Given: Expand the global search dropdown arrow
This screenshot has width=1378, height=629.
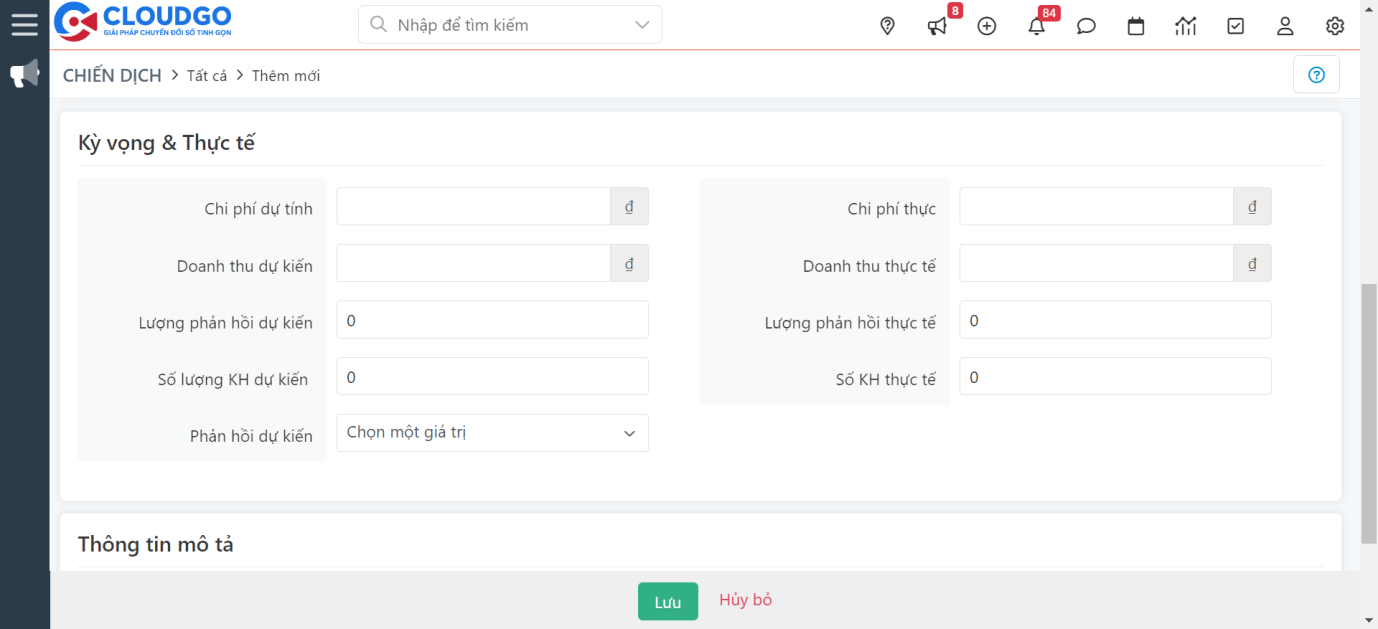Looking at the screenshot, I should [642, 25].
